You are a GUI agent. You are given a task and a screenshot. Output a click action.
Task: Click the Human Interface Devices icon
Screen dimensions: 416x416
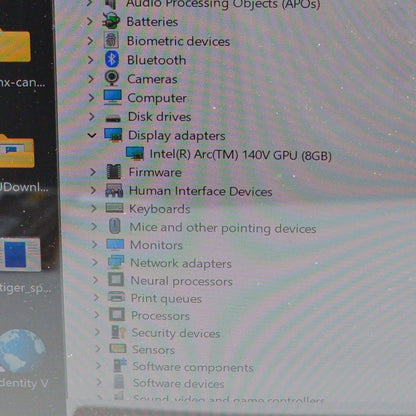(114, 191)
